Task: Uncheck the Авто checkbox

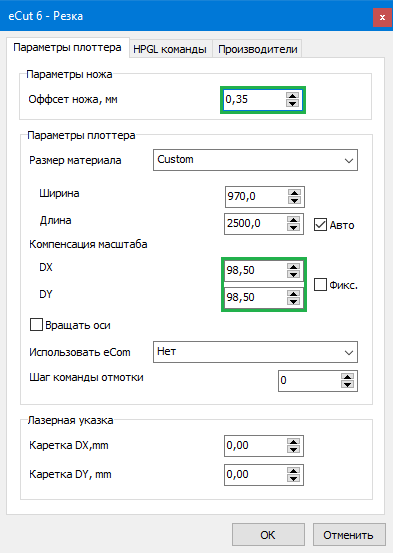Action: coord(320,225)
